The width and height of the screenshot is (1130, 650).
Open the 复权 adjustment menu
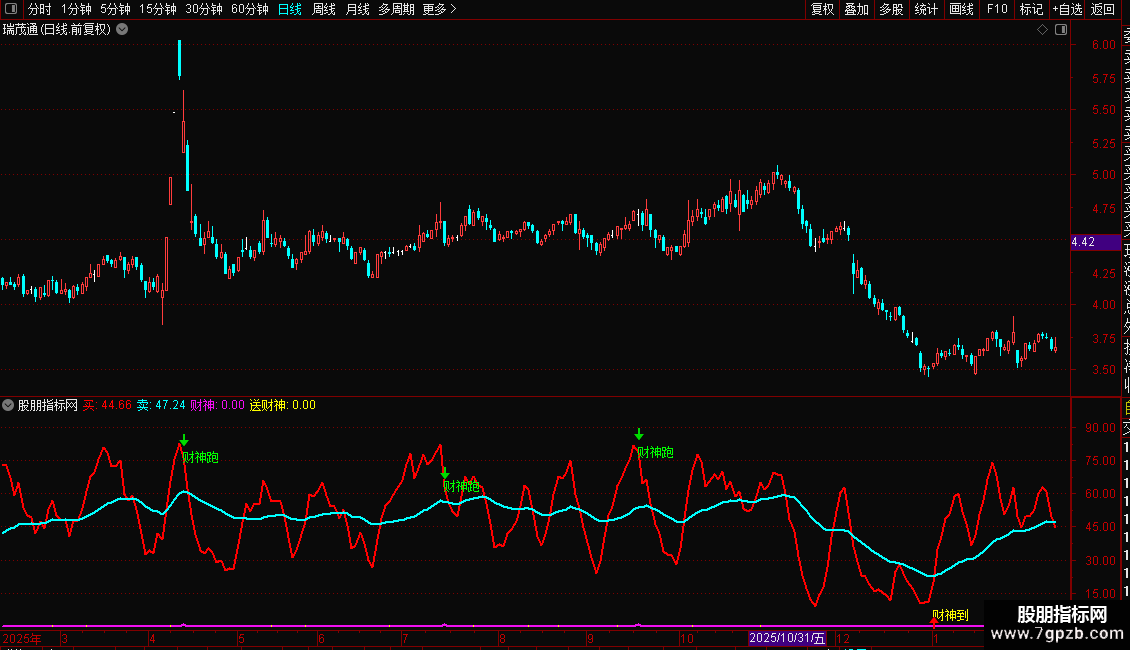coord(822,9)
